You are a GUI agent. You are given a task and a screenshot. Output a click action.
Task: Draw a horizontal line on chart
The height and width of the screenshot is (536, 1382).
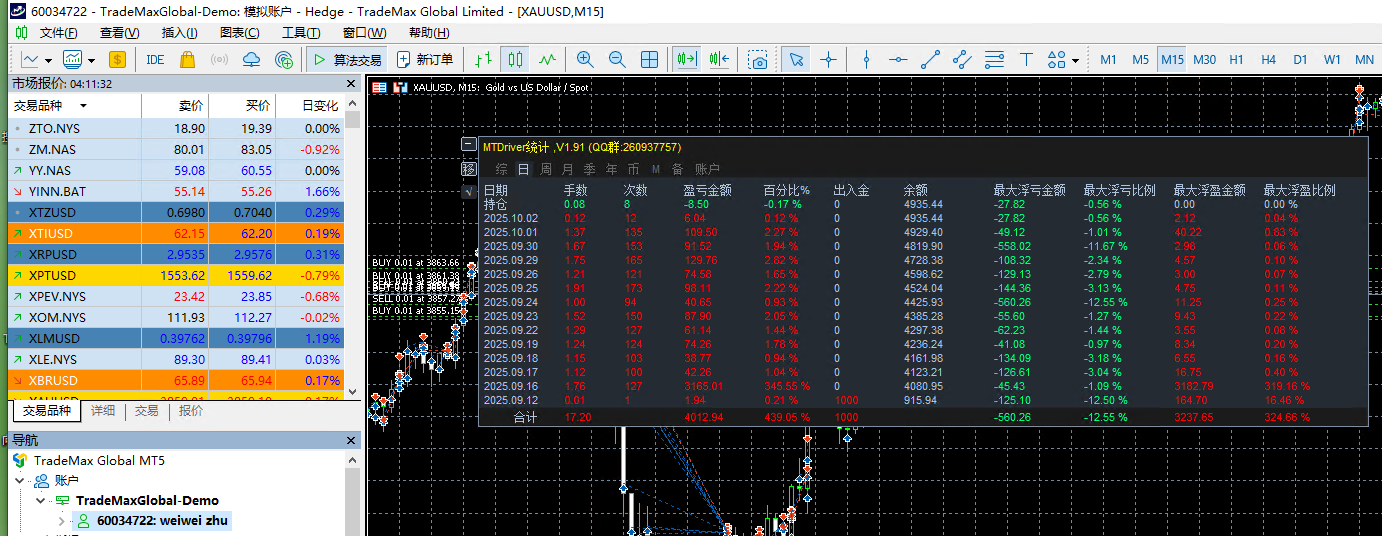[898, 60]
